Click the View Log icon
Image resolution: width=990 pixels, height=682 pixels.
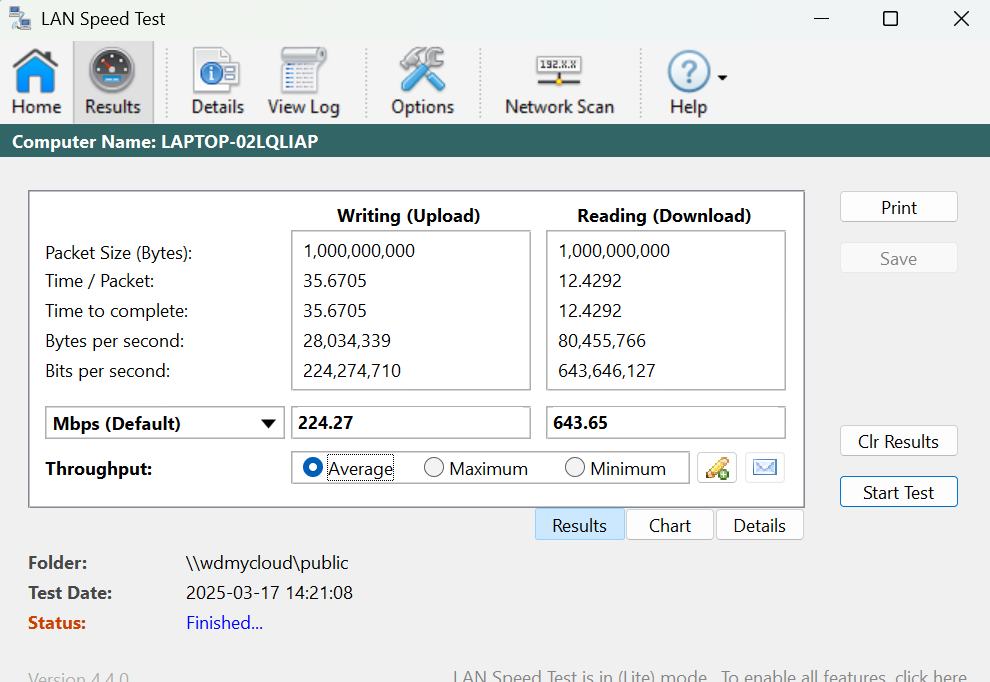click(303, 82)
